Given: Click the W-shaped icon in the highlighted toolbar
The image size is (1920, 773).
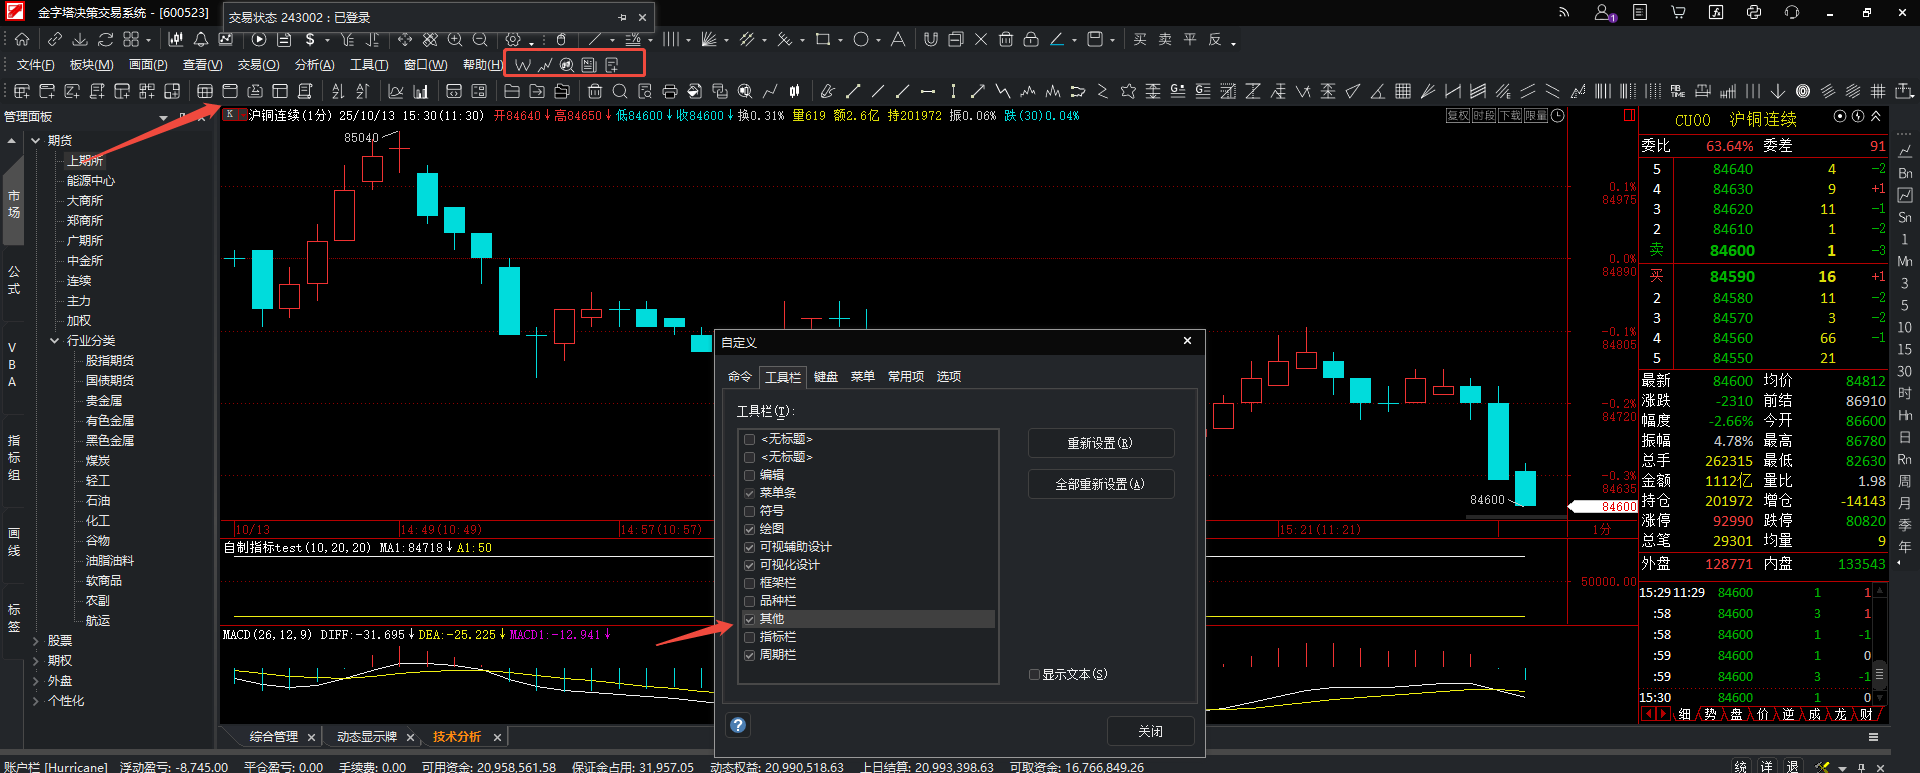Looking at the screenshot, I should click(x=522, y=65).
